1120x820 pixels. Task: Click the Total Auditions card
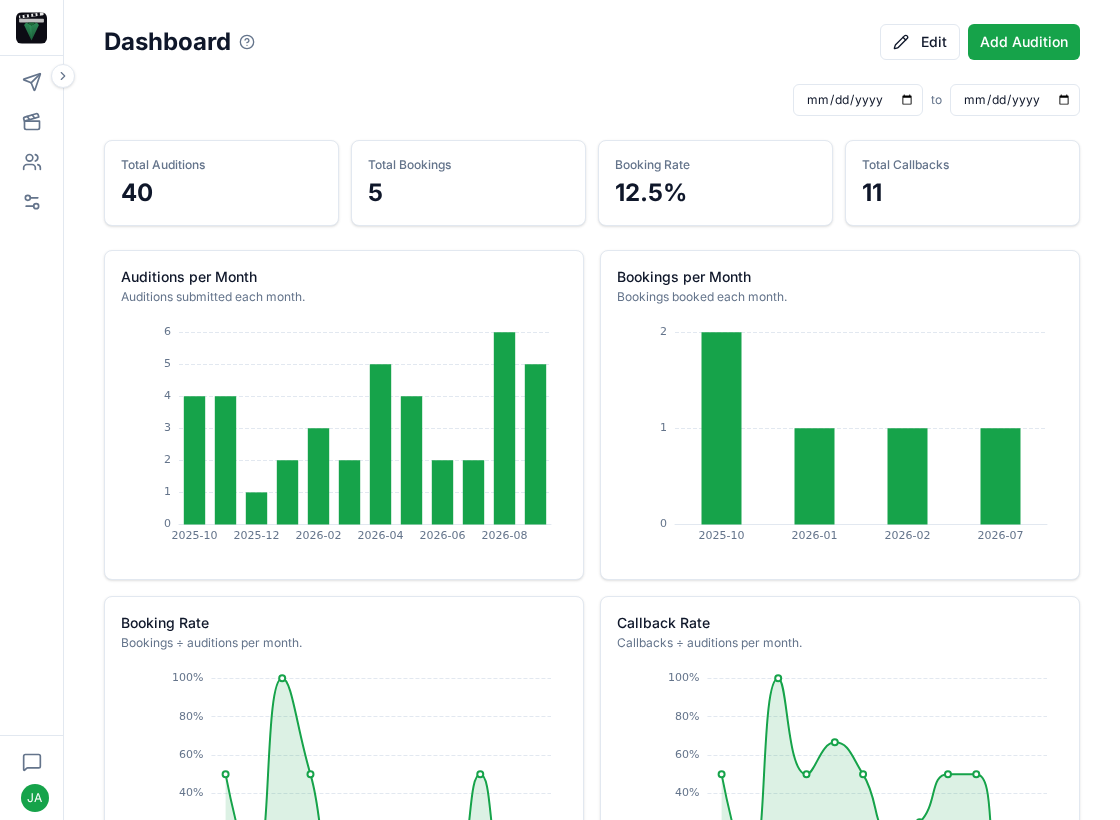coord(221,183)
